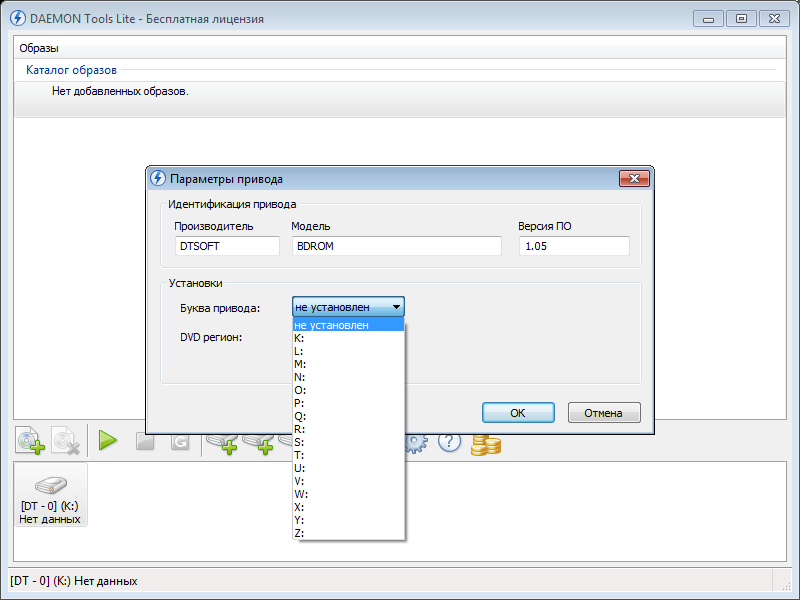Select drive letter W:
Screen dimensions: 800x600
pos(348,494)
